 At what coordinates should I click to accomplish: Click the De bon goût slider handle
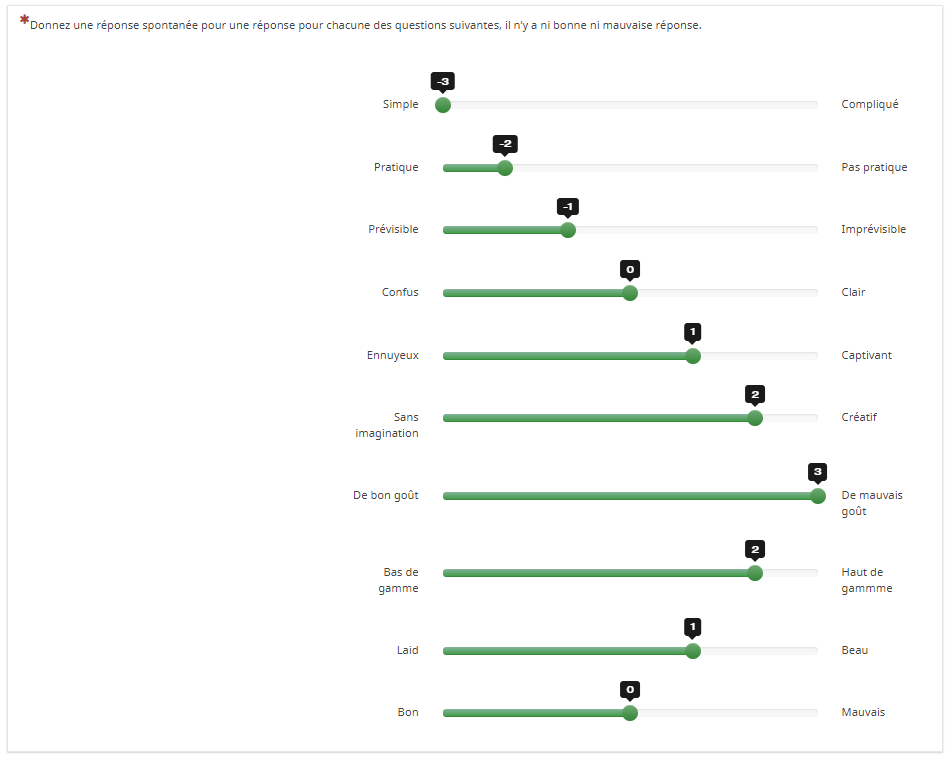818,496
